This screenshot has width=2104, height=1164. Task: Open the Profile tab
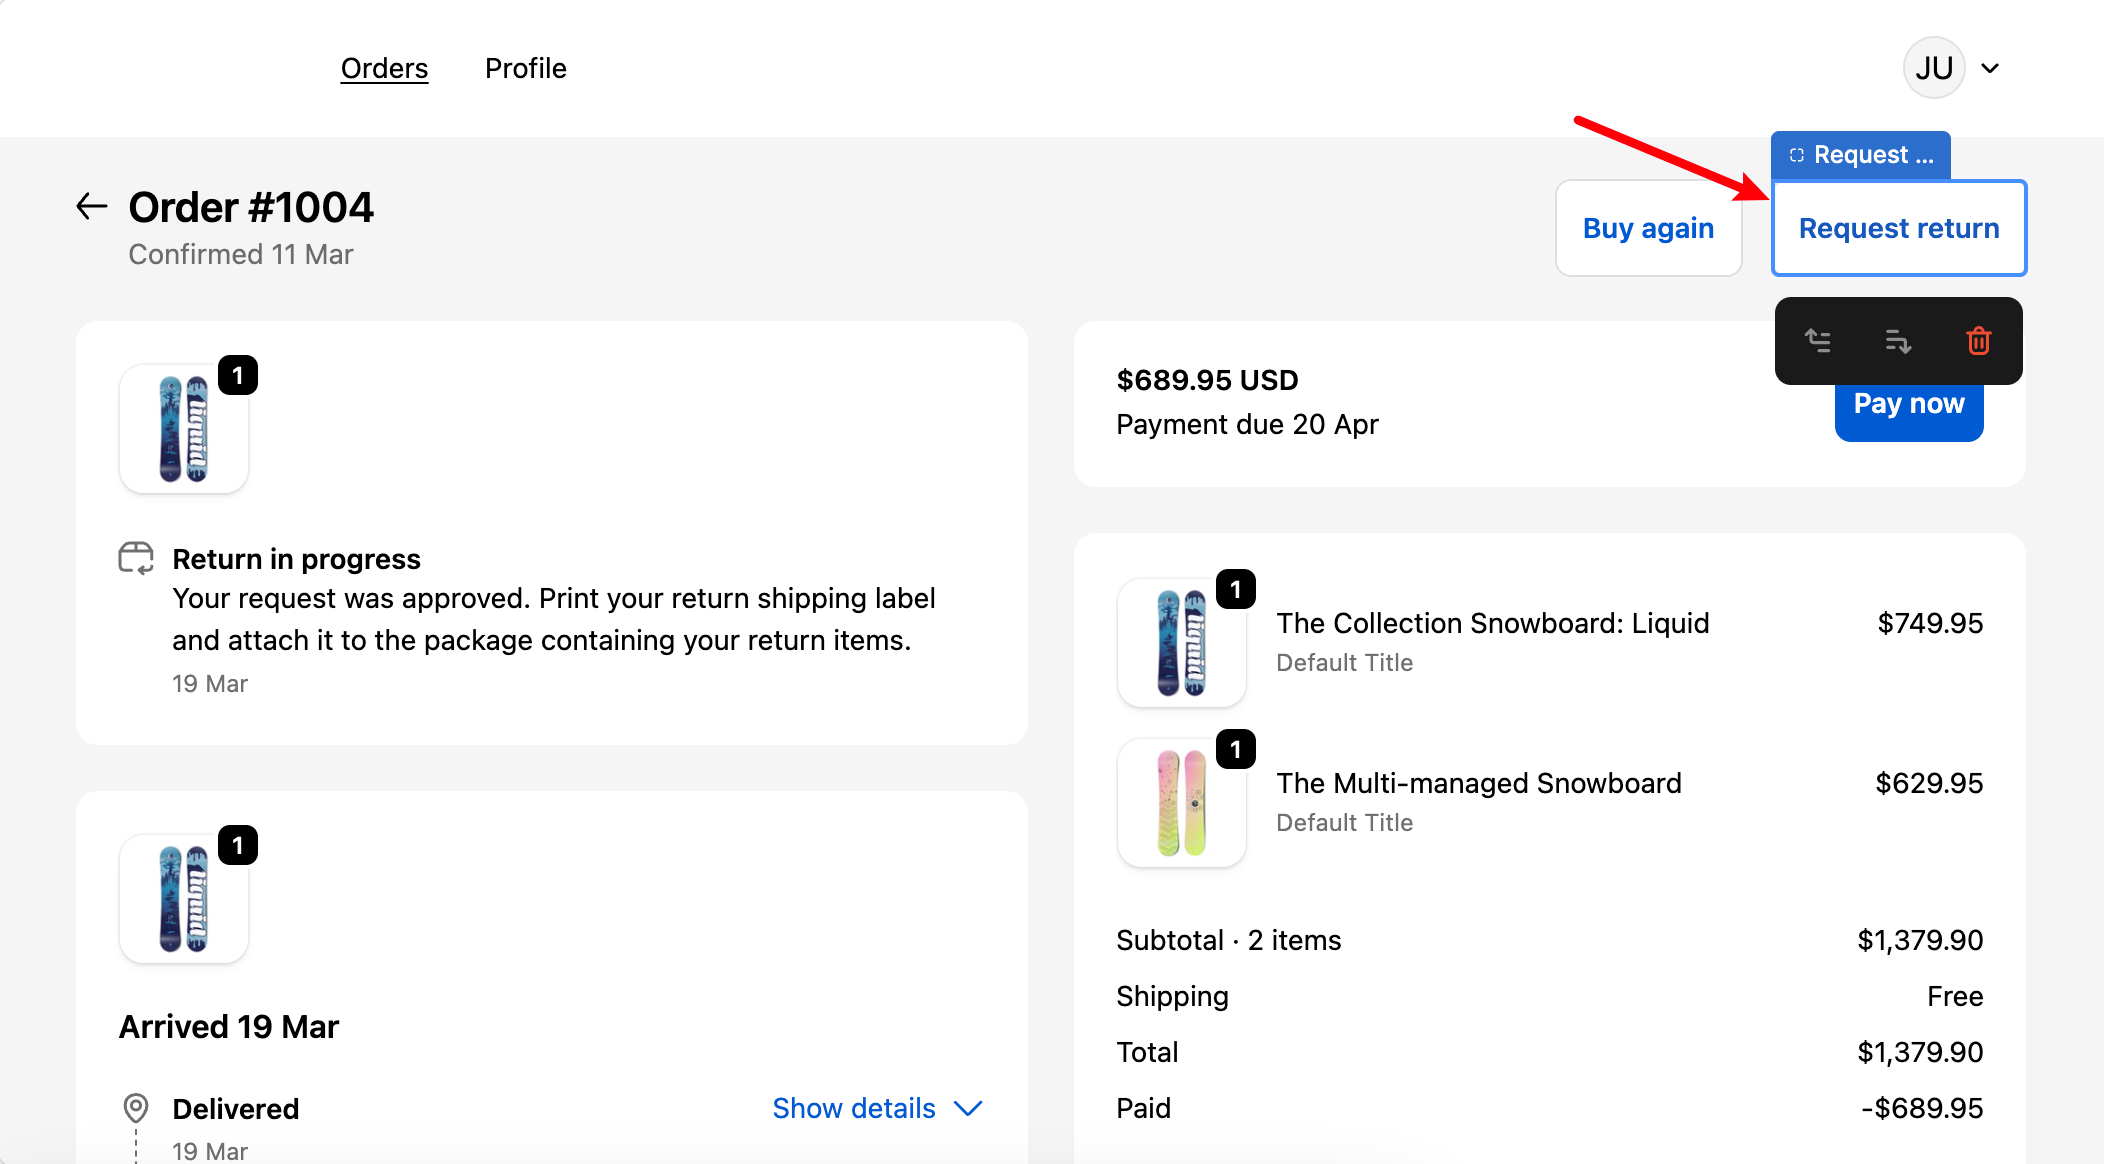click(525, 68)
